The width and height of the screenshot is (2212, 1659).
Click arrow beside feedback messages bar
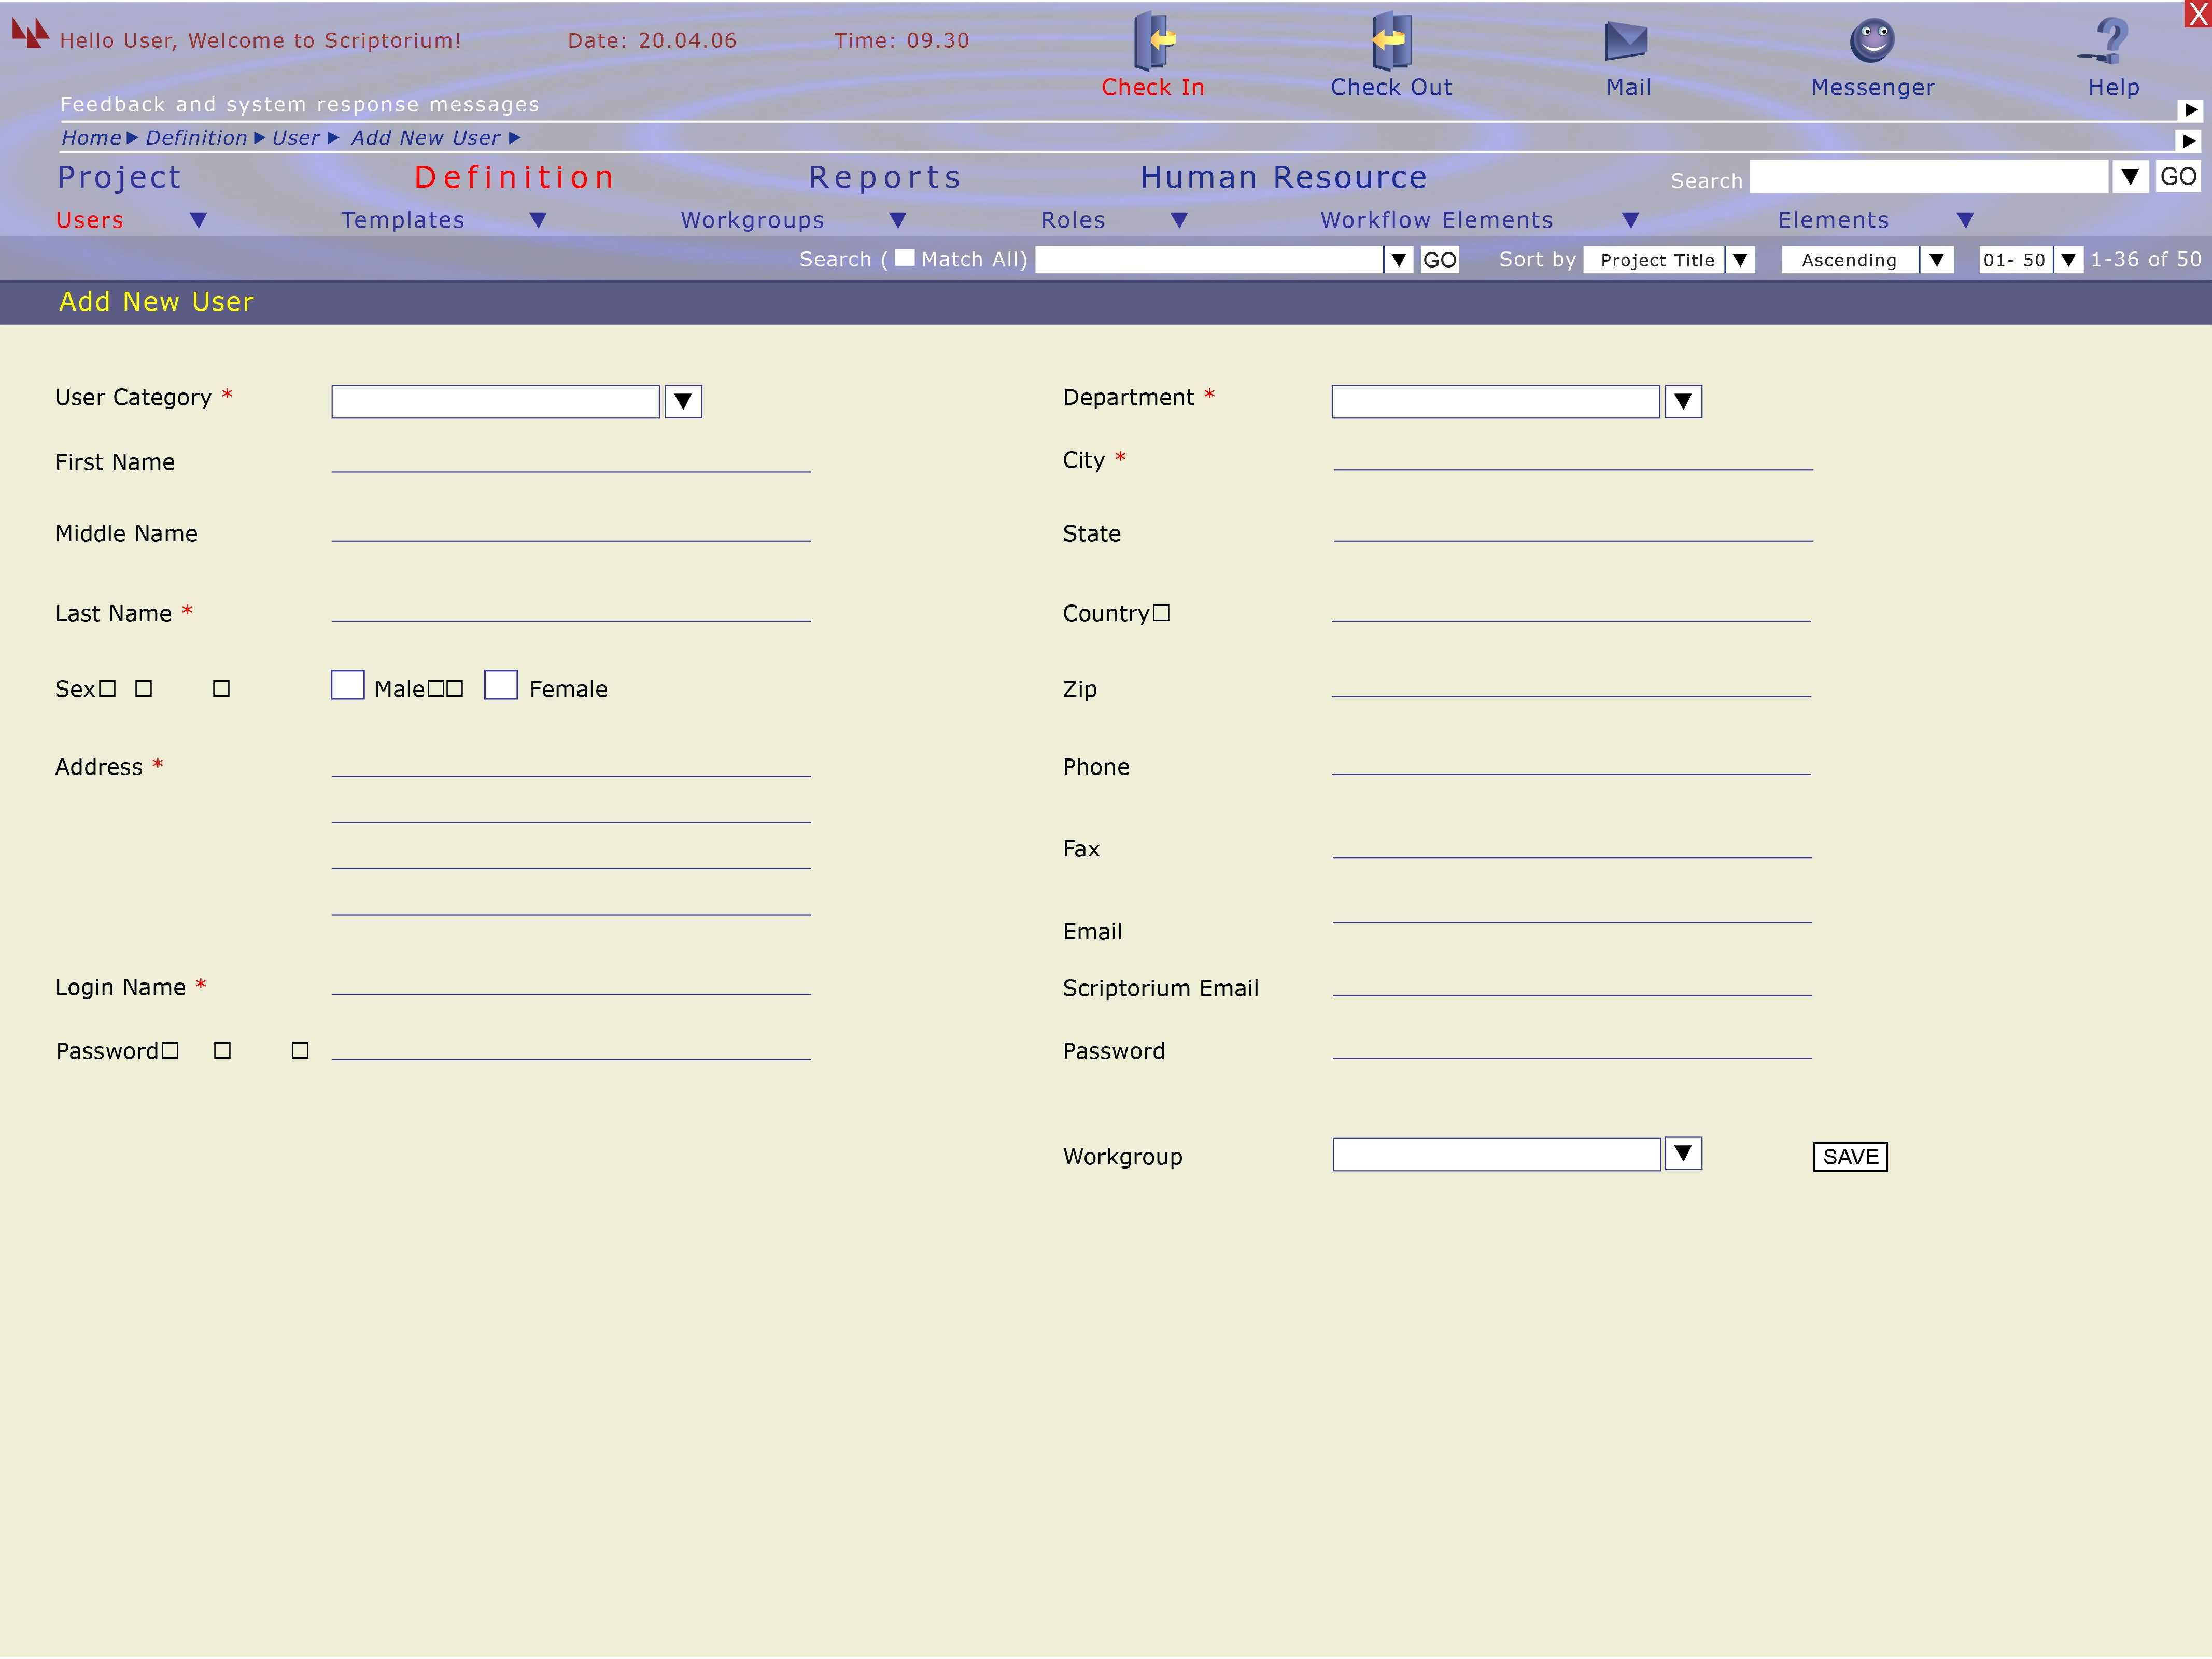click(x=2190, y=110)
